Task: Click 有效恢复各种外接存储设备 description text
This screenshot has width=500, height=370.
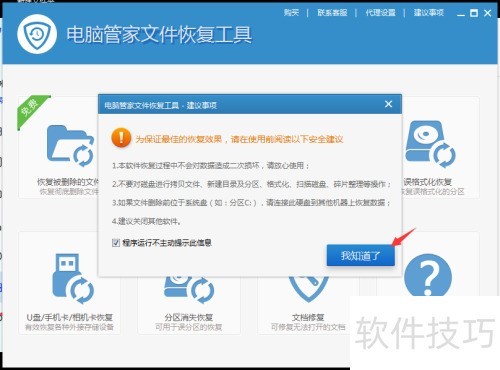Action: click(x=70, y=327)
